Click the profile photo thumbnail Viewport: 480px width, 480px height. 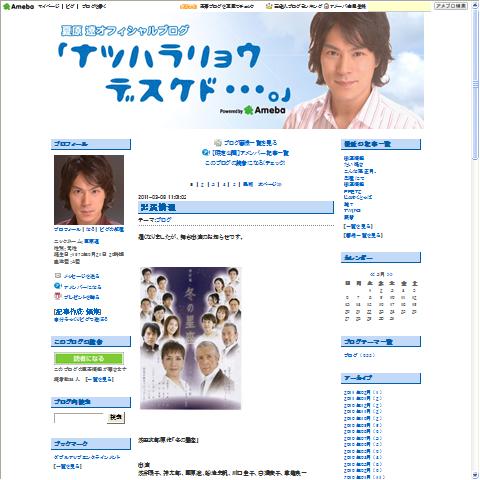(x=89, y=190)
